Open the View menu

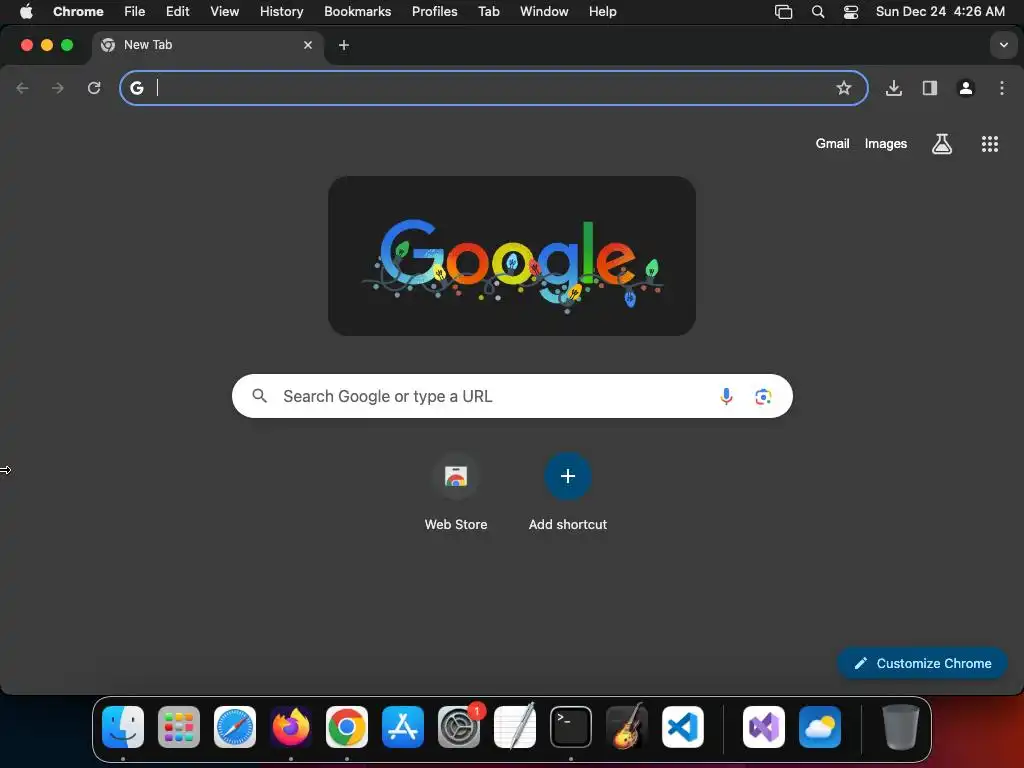pos(225,12)
